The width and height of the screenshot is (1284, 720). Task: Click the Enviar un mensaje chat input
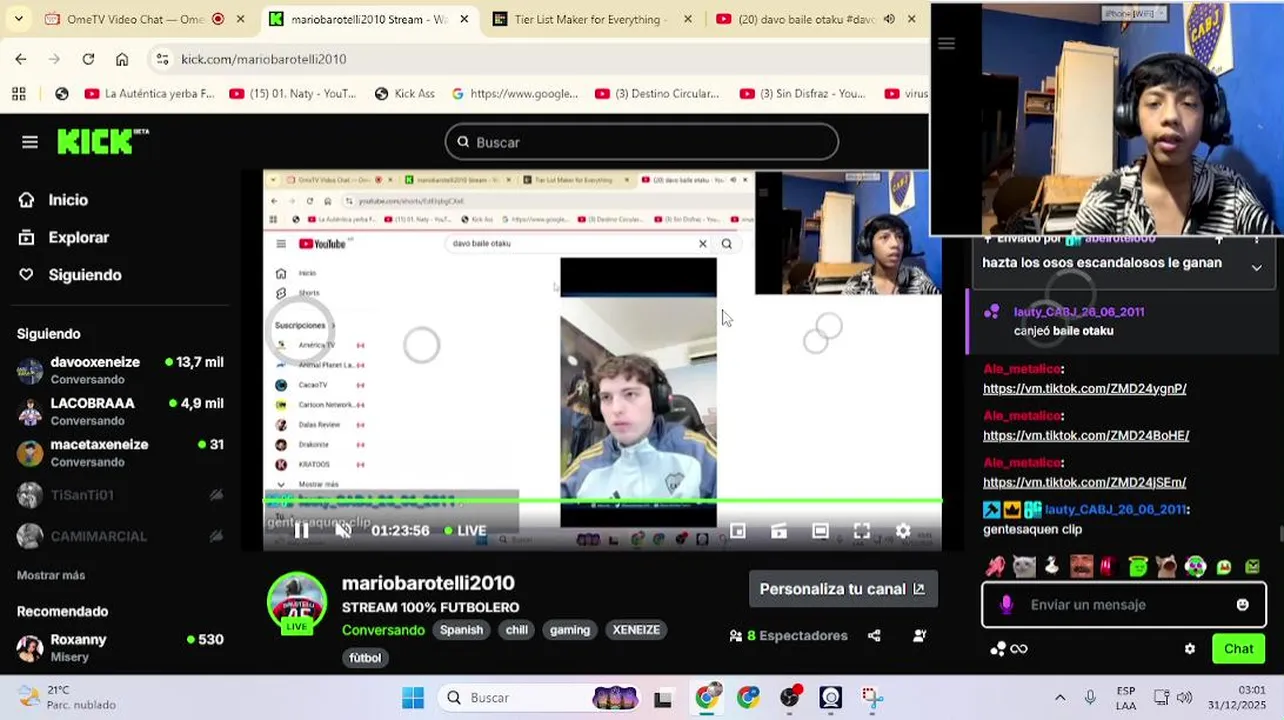click(1124, 605)
